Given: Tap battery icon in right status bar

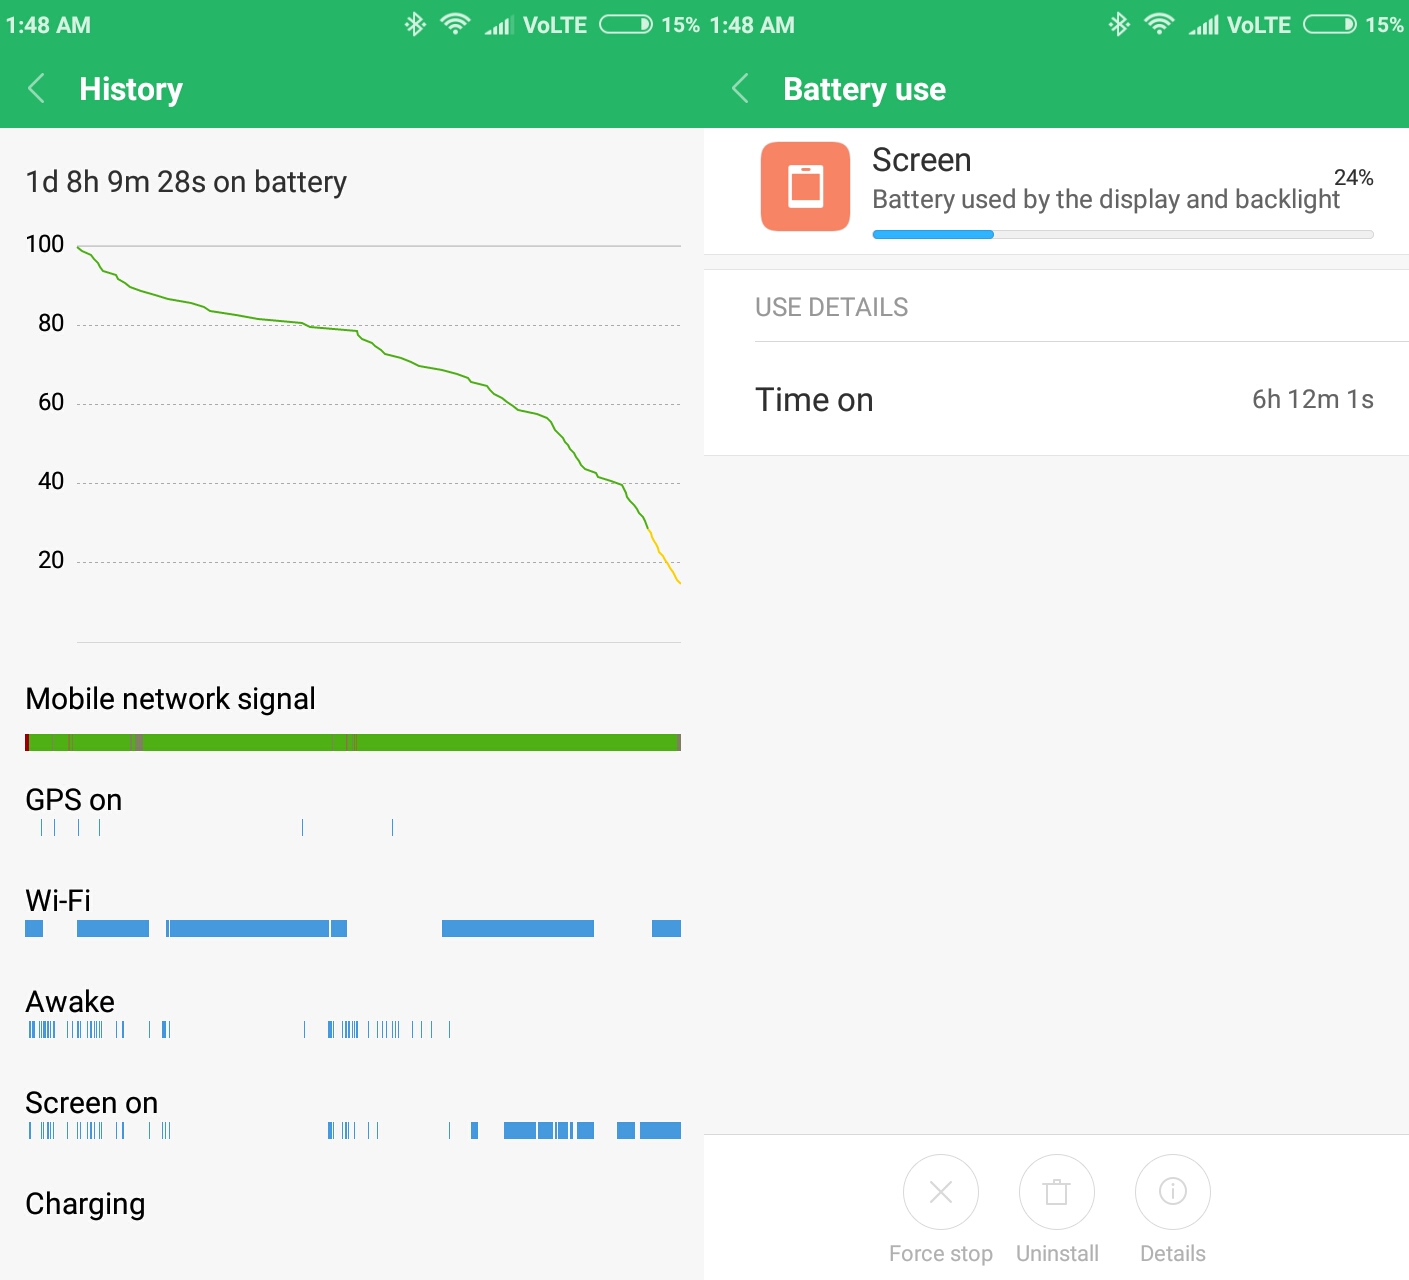Looking at the screenshot, I should coord(1330,24).
